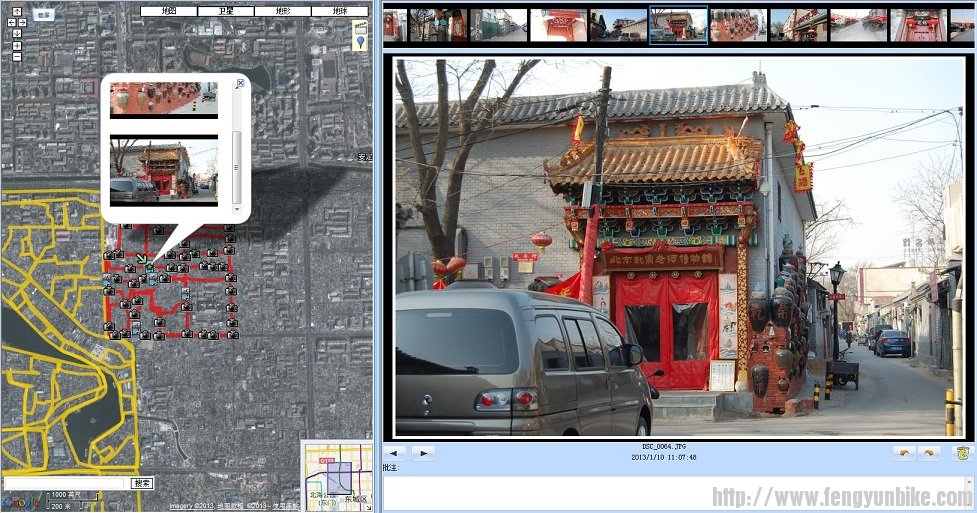Go to the previous photo

(x=395, y=453)
